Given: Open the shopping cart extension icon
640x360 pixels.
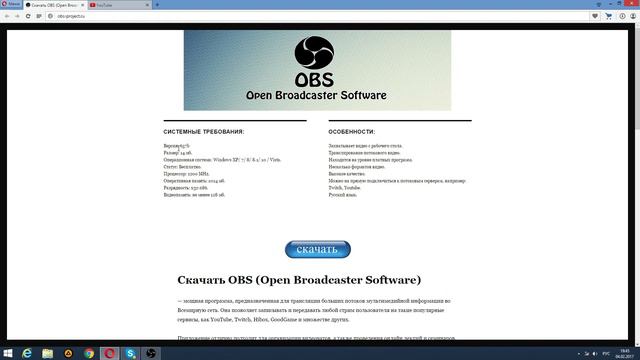Looking at the screenshot, I should point(609,16).
